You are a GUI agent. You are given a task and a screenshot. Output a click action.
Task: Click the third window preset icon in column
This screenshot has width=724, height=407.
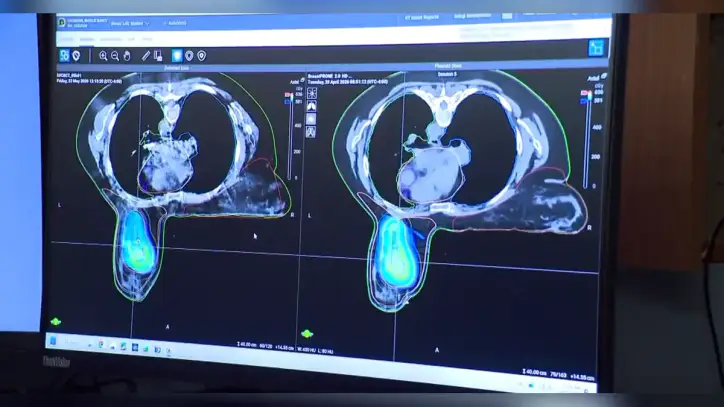click(x=311, y=119)
